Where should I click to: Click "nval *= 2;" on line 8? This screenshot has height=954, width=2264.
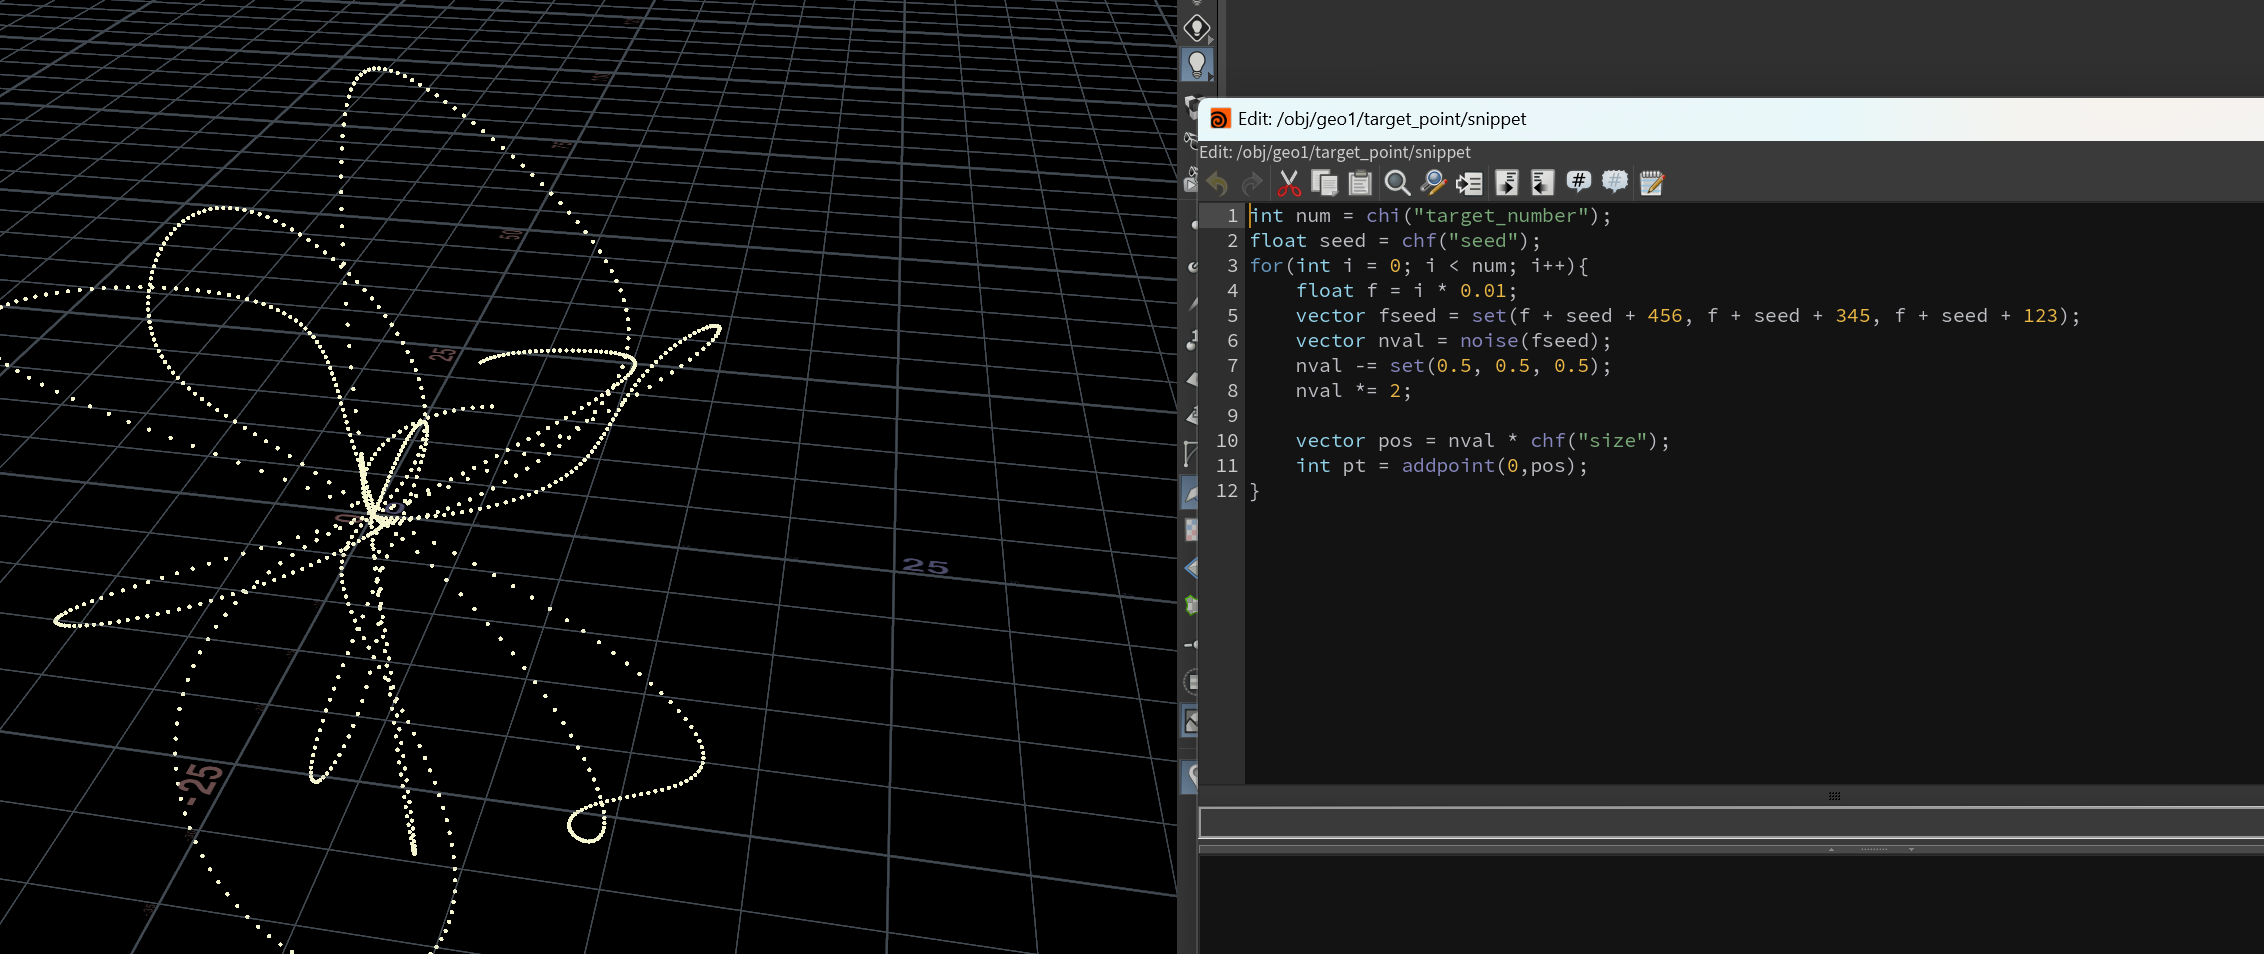coord(1354,391)
